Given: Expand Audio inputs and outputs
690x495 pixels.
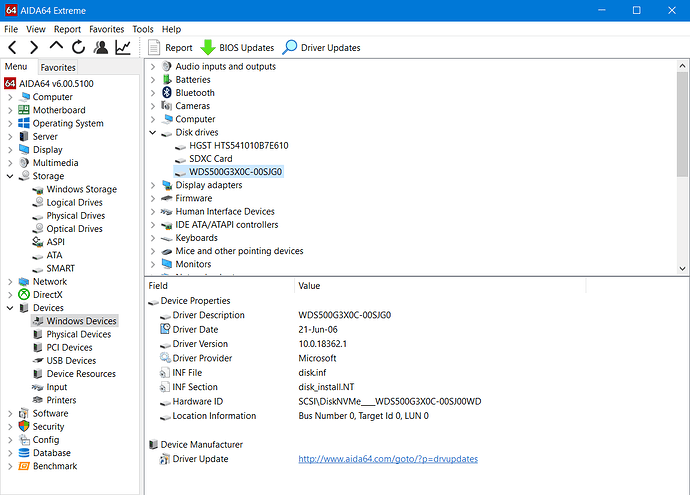Looking at the screenshot, I should click(x=153, y=66).
